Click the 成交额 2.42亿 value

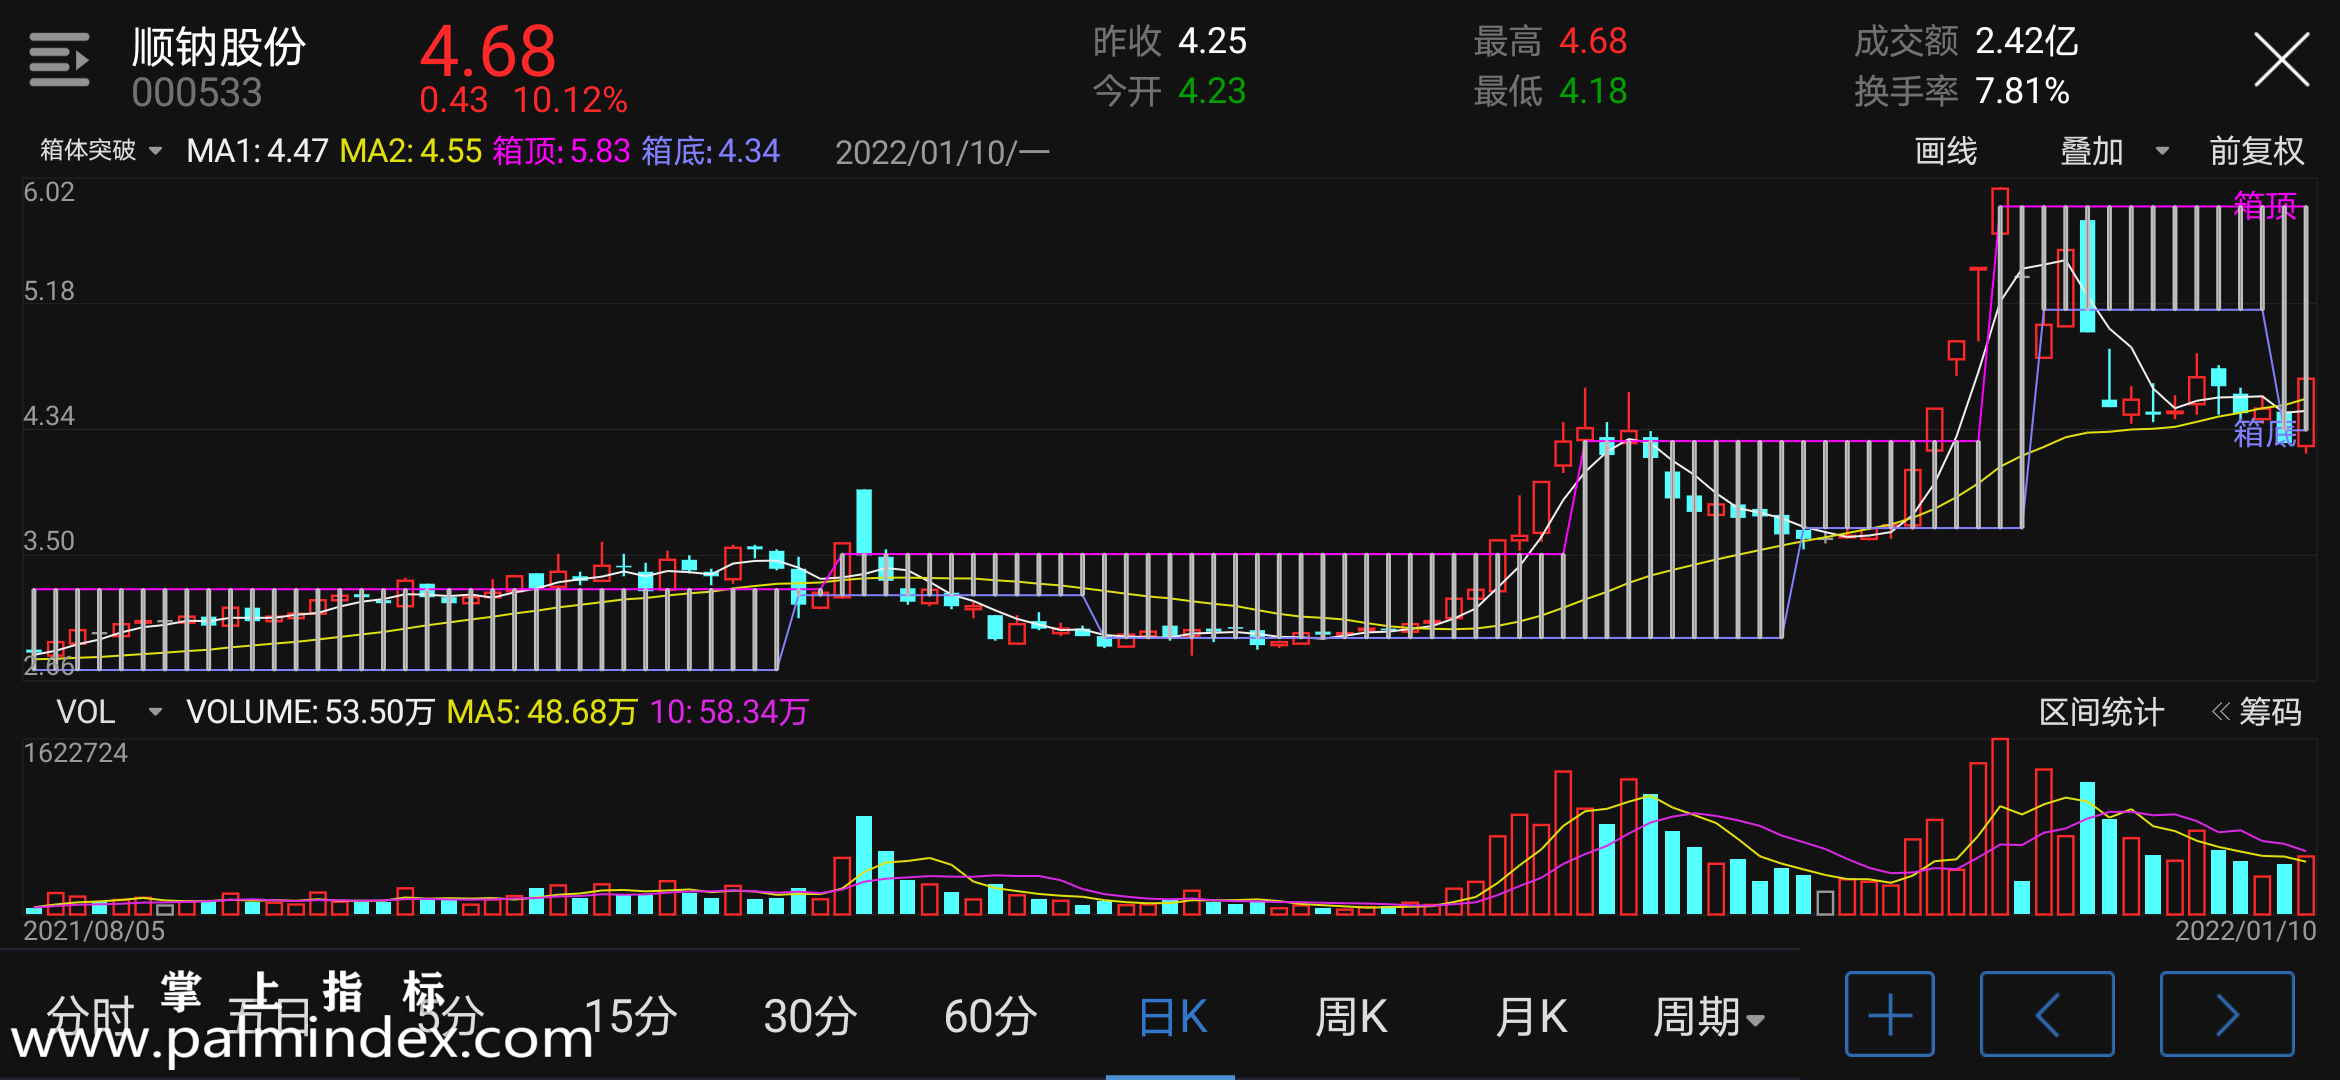point(2027,41)
